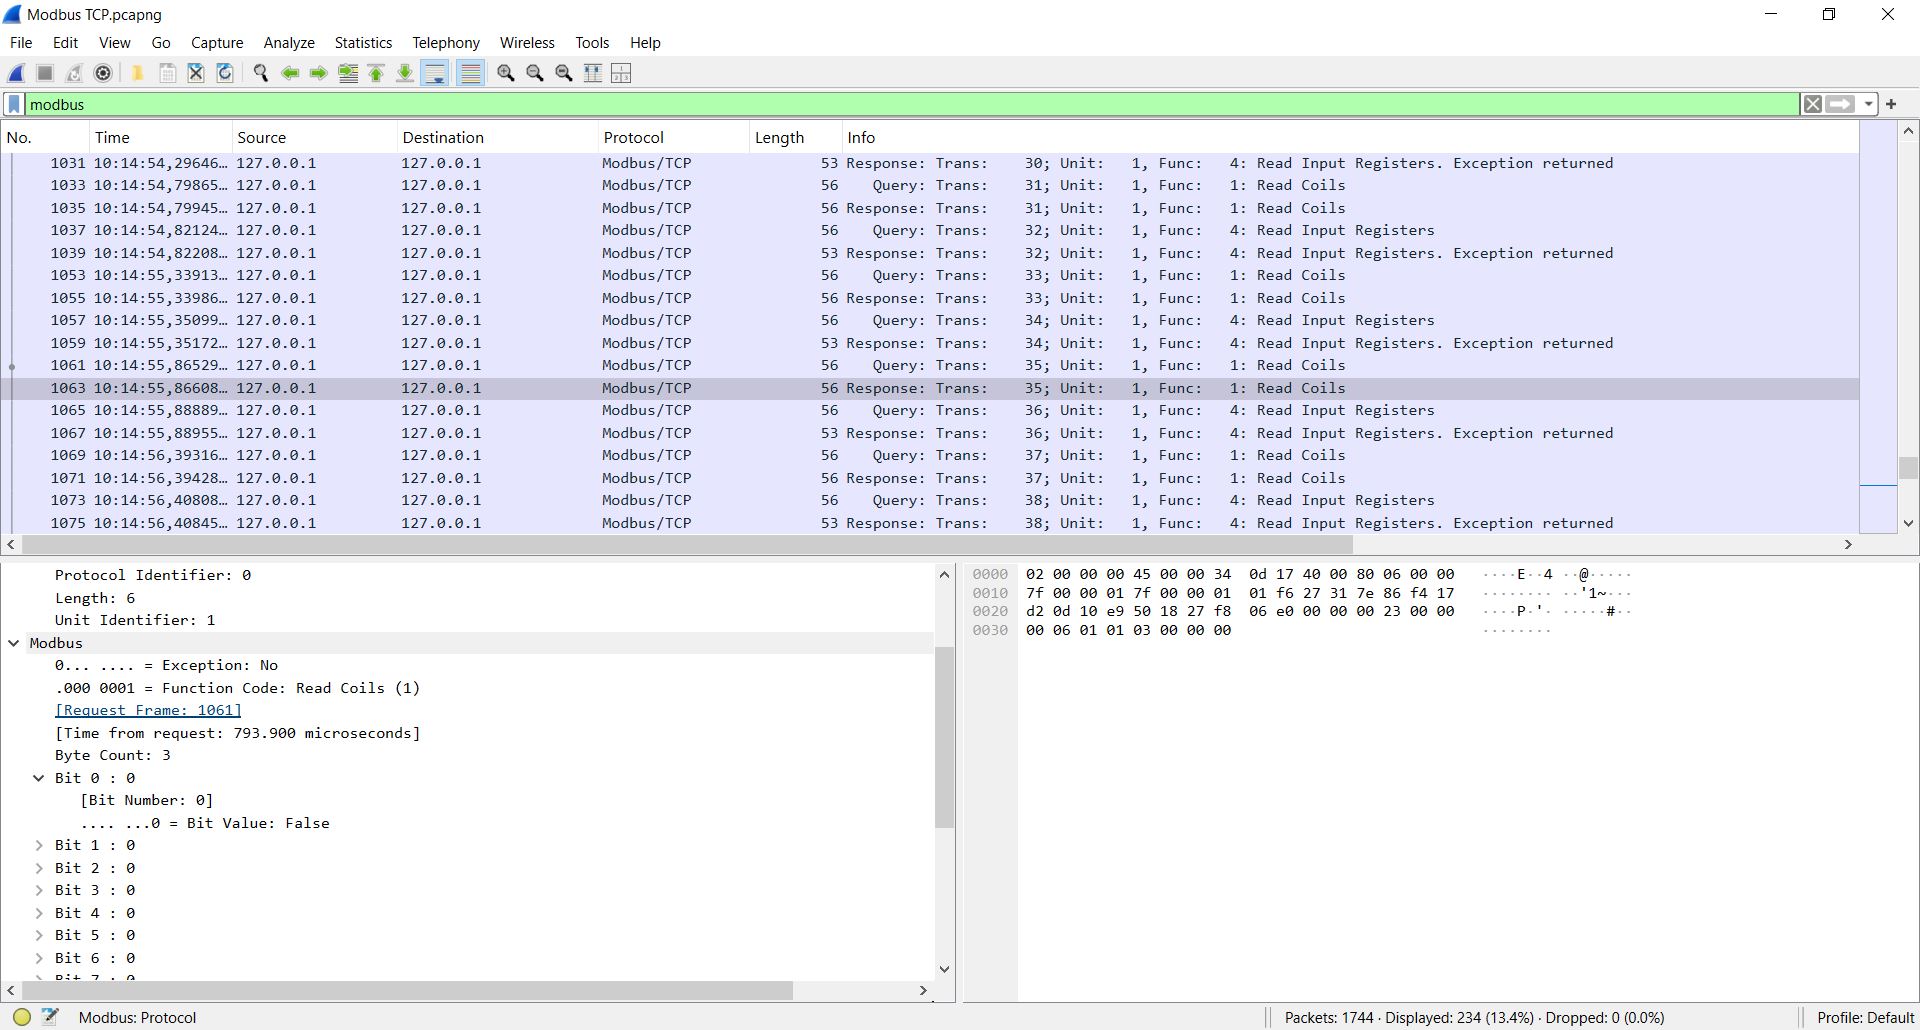Toggle automatic scrolling during live capture
The image size is (1920, 1030).
coord(435,72)
